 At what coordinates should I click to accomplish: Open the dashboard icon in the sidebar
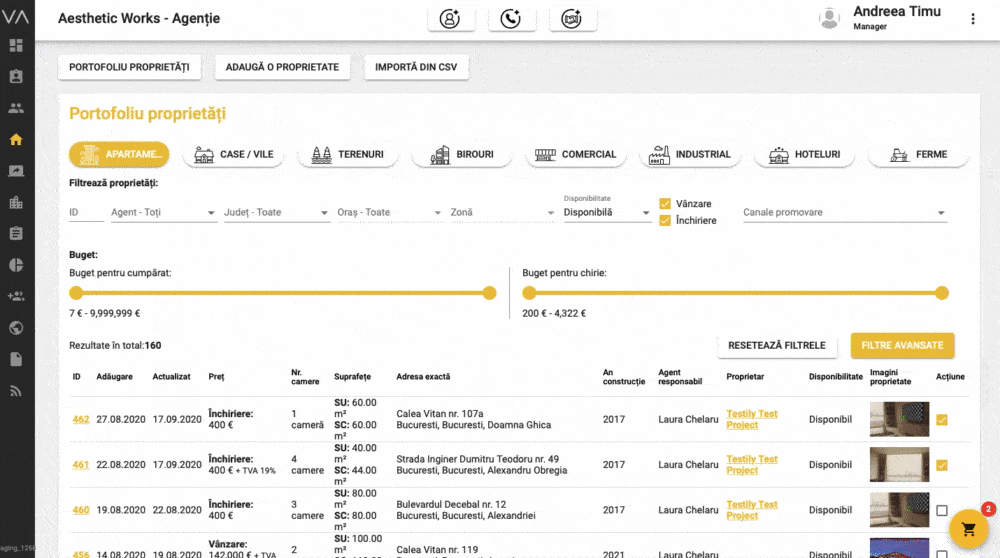click(x=16, y=45)
